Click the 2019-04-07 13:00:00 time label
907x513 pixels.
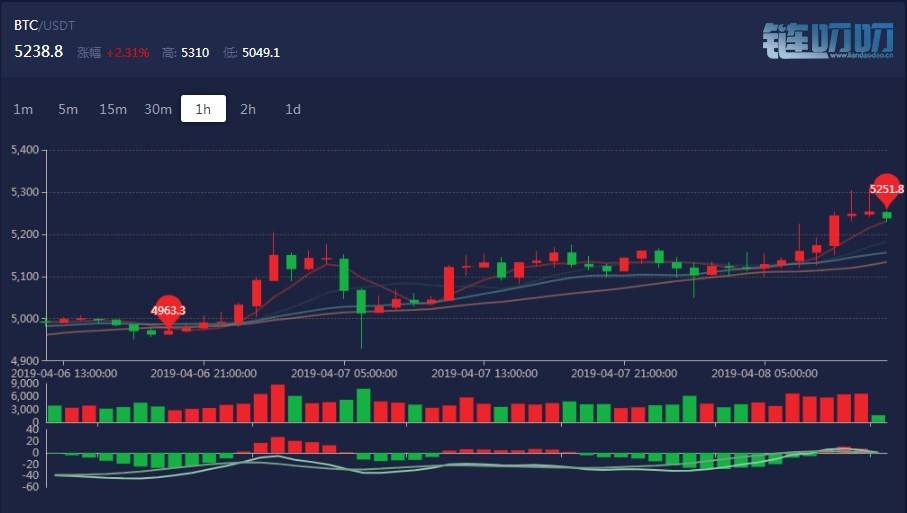(484, 374)
